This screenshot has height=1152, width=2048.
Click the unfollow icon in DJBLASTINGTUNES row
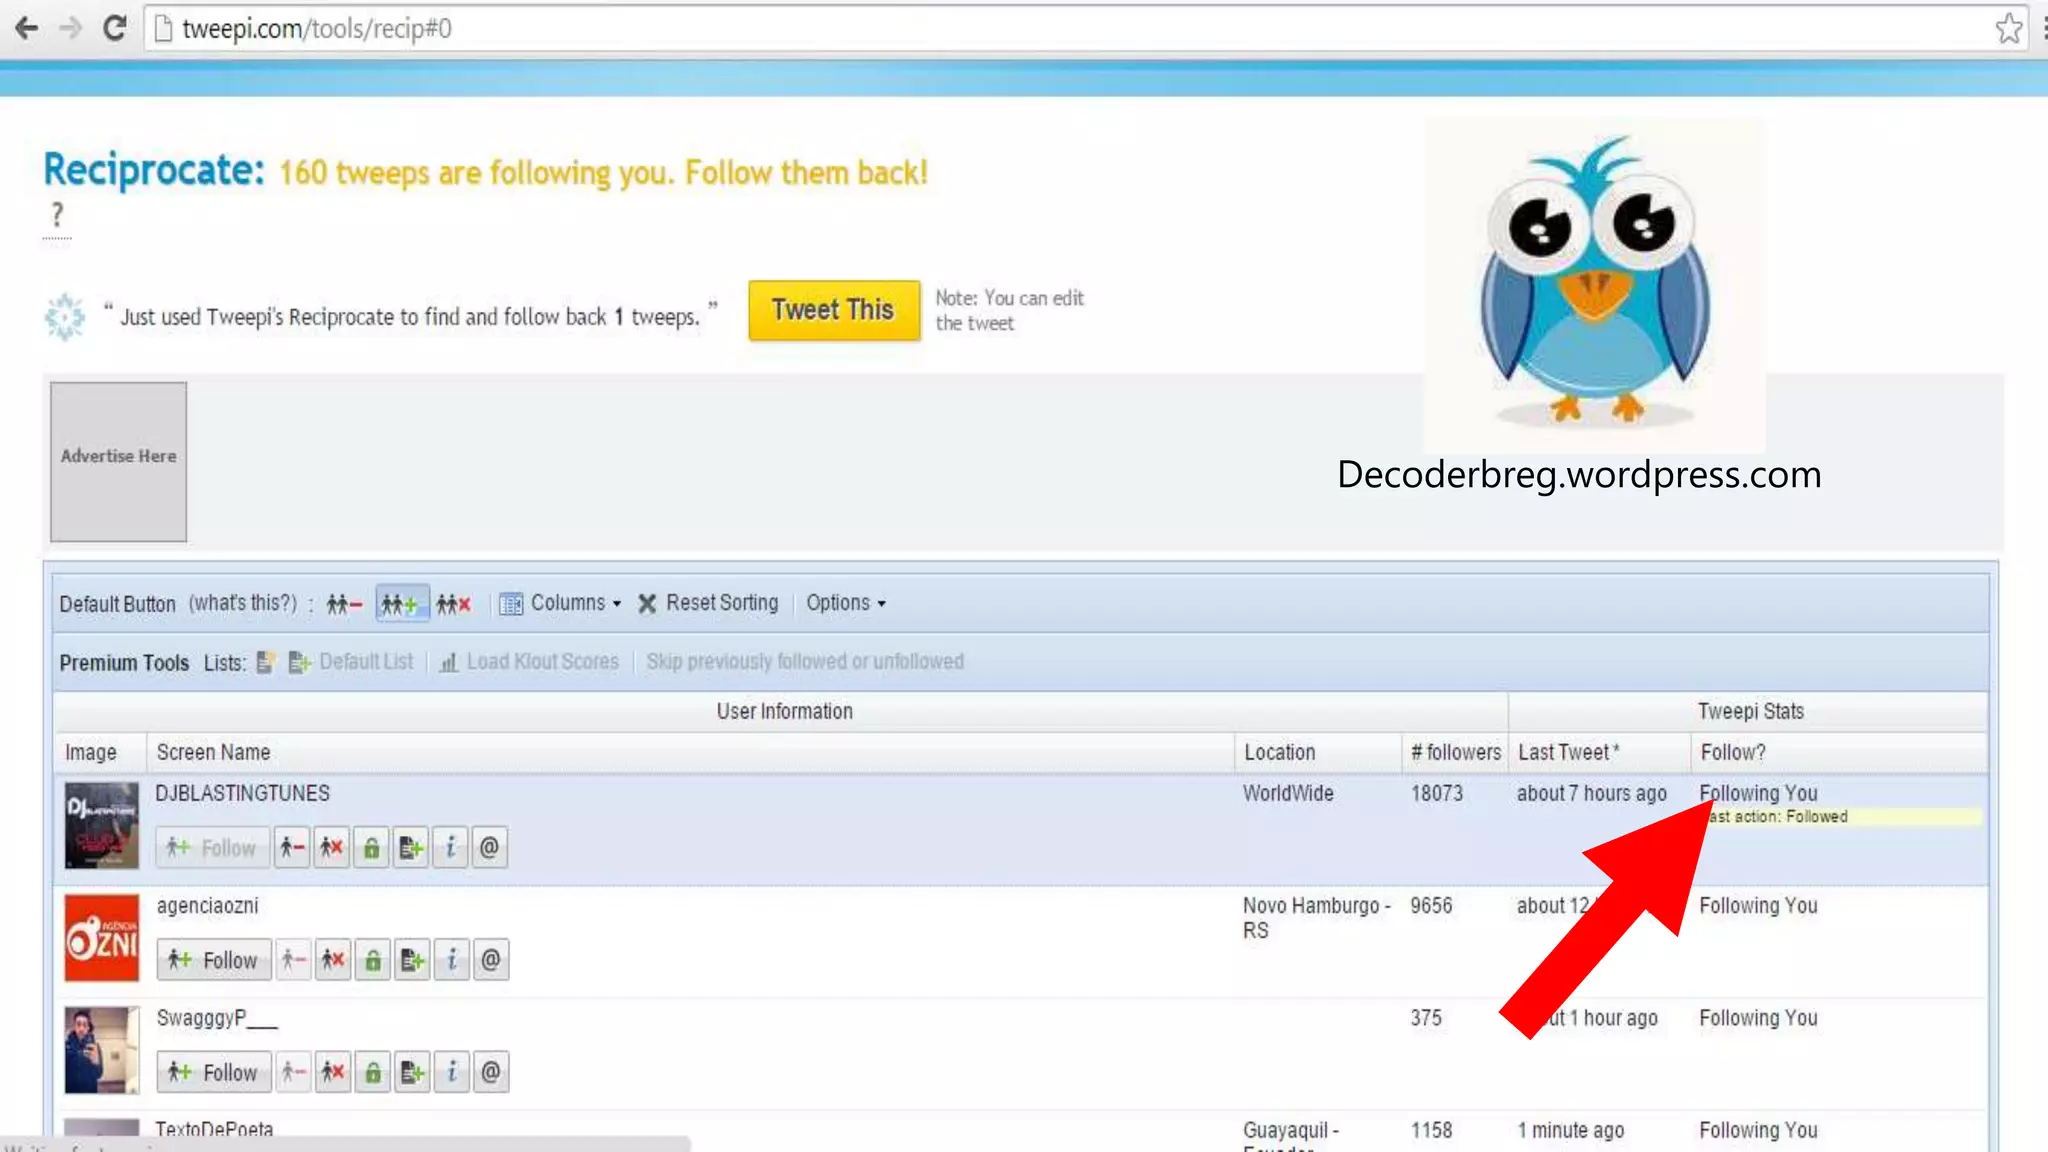coord(292,848)
